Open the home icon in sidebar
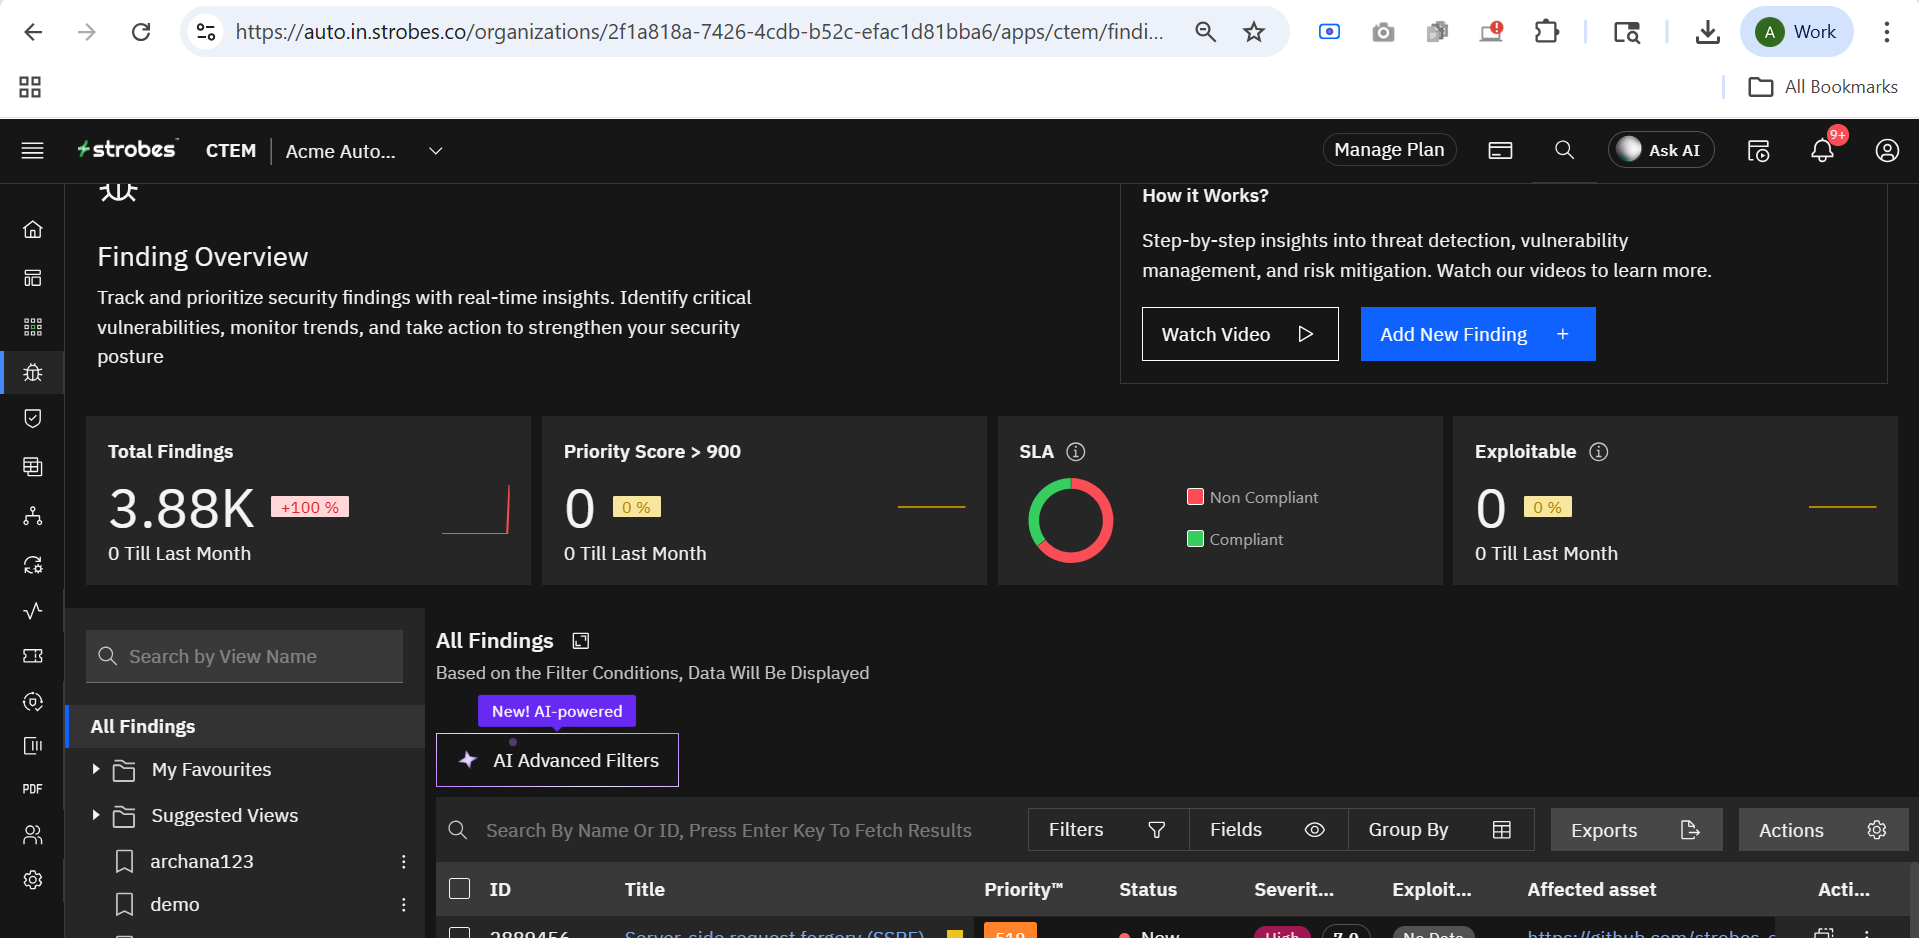 (x=33, y=230)
